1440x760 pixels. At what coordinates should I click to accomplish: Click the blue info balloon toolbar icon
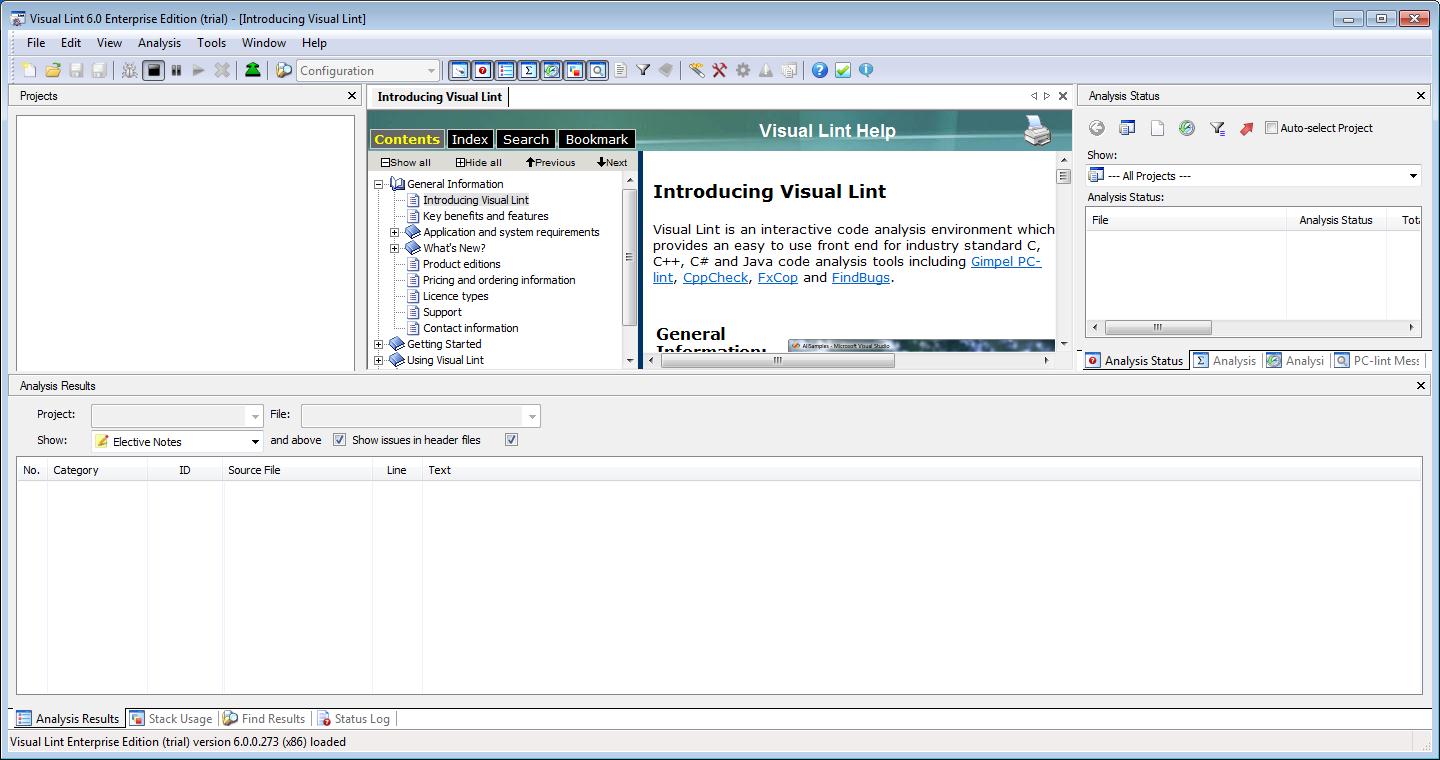865,70
